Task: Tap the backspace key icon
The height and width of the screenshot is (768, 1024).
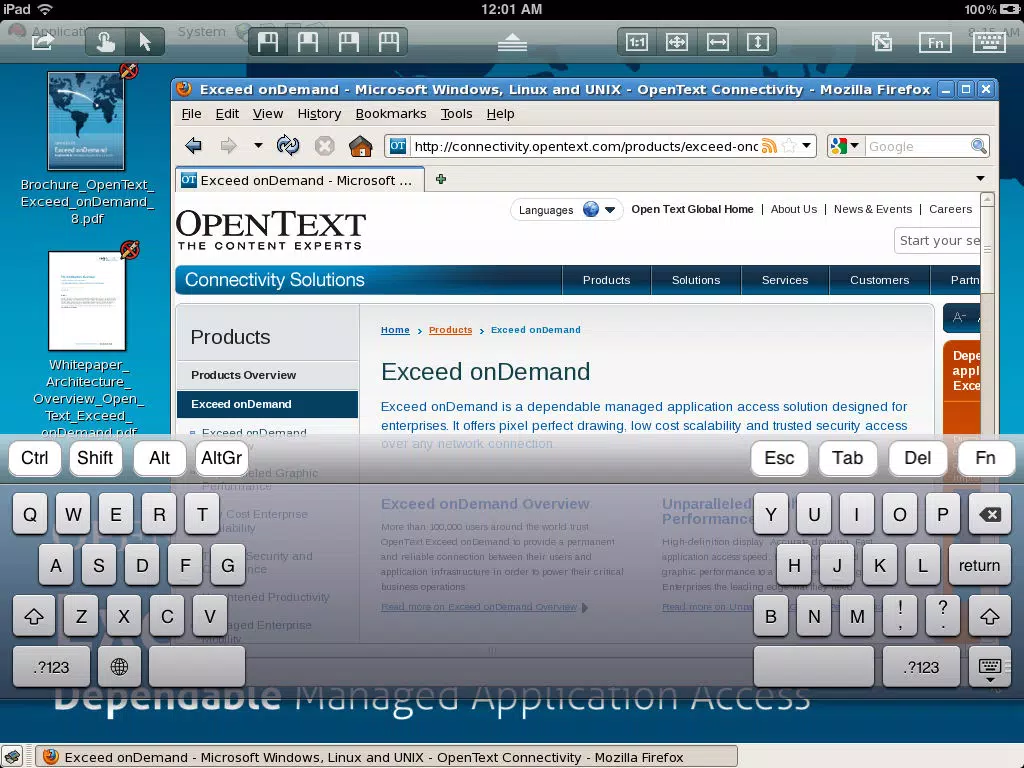Action: (990, 515)
